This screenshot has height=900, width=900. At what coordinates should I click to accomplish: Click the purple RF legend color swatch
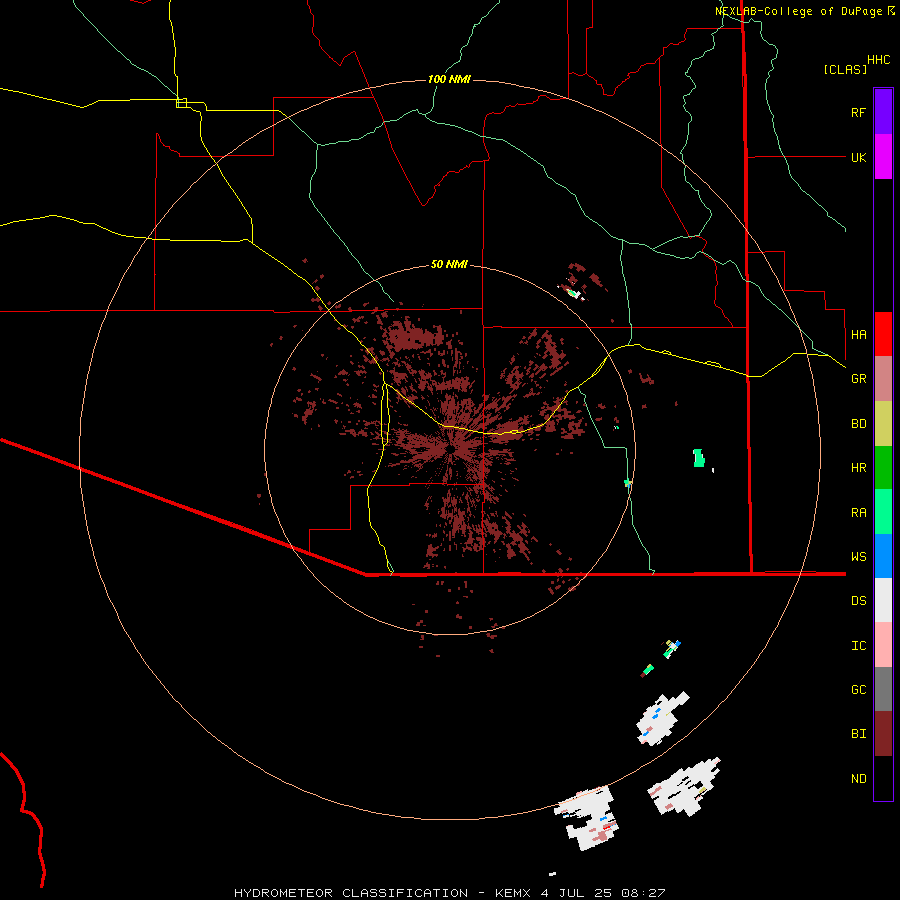point(883,111)
